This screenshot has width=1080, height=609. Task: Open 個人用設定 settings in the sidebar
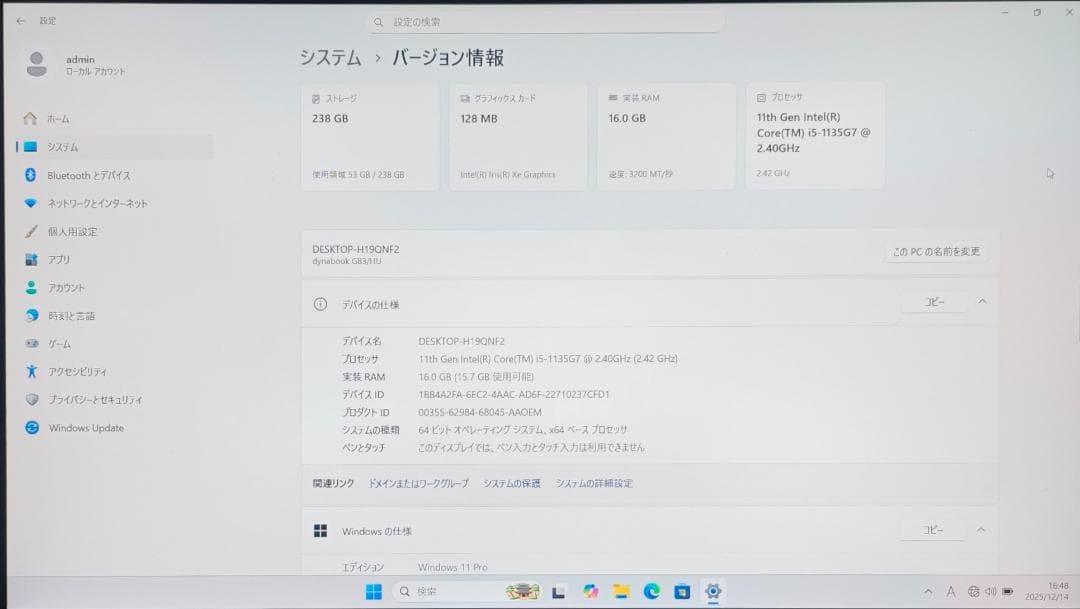[x=72, y=231]
